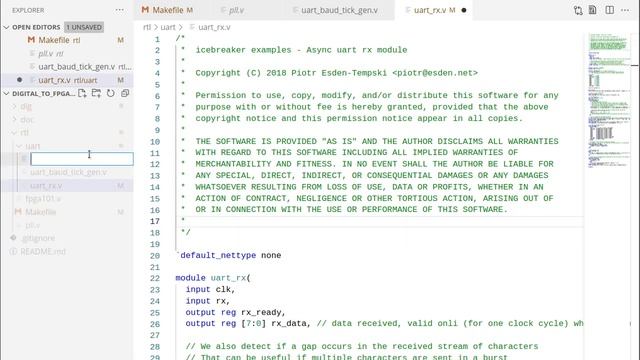This screenshot has height=360, width=640.
Task: Click the EXPLORER panel title
Action: pyautogui.click(x=28, y=10)
